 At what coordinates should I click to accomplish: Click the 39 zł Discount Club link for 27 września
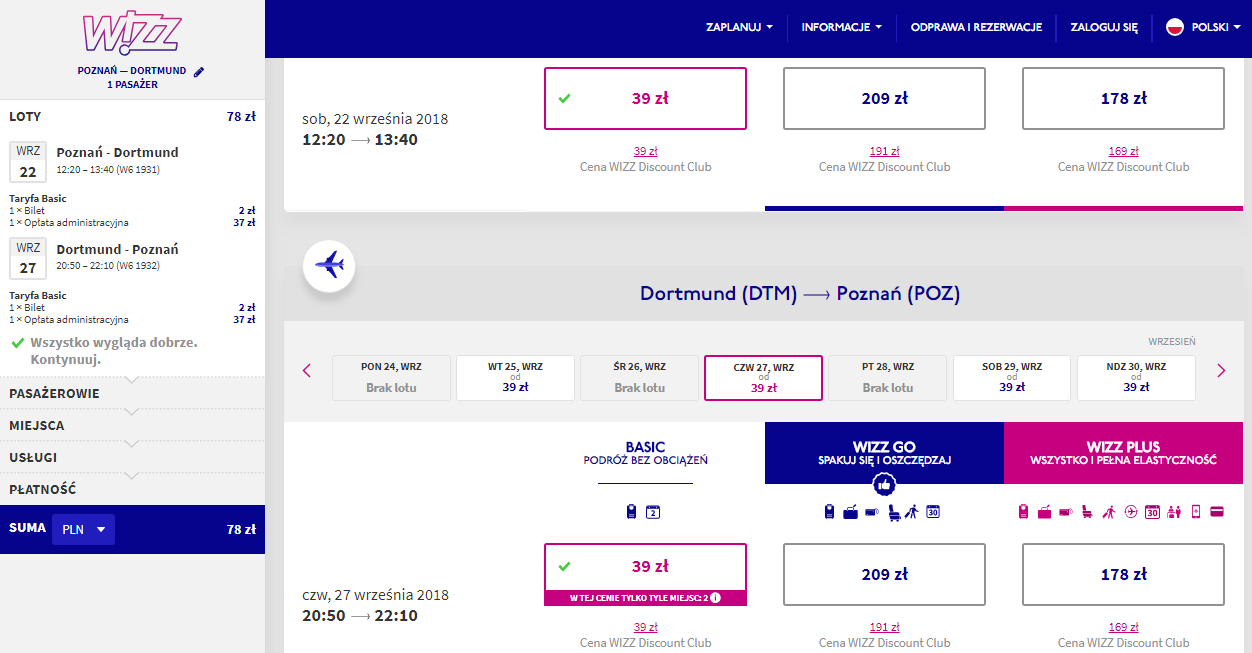(646, 628)
